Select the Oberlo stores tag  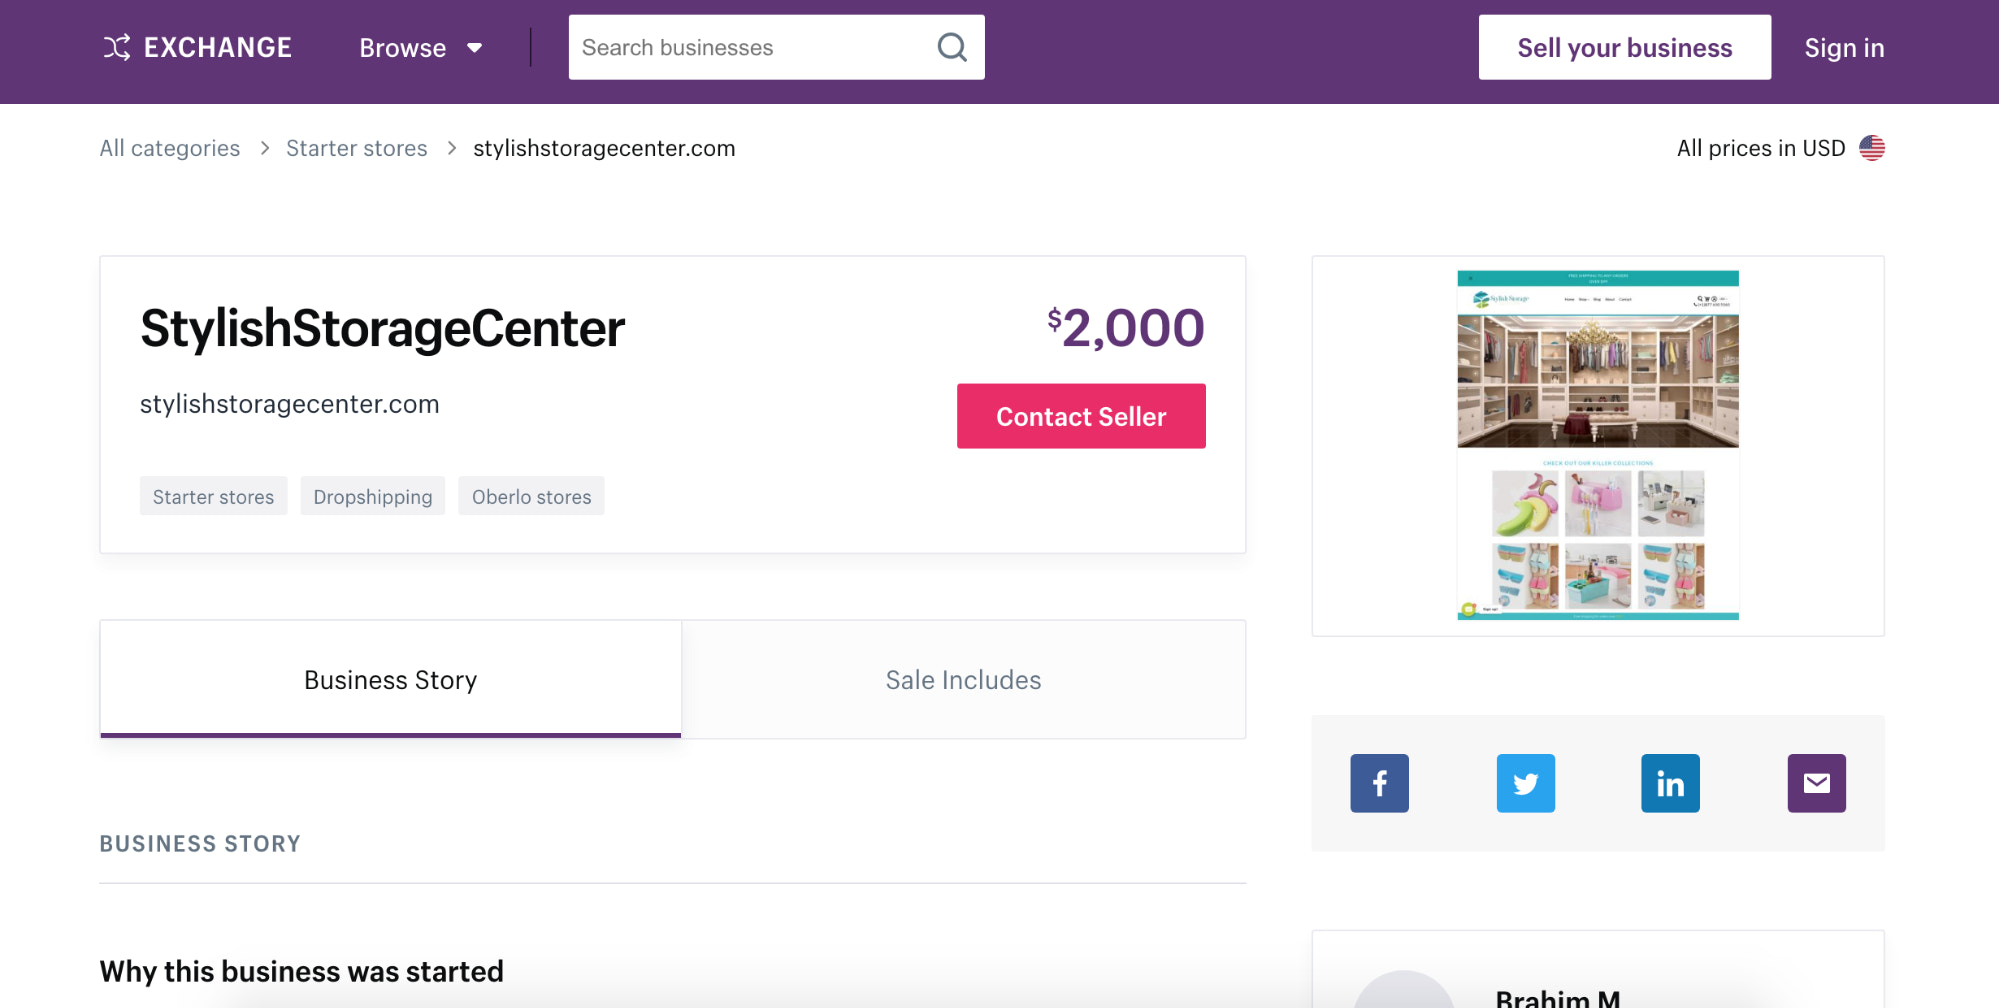point(531,497)
